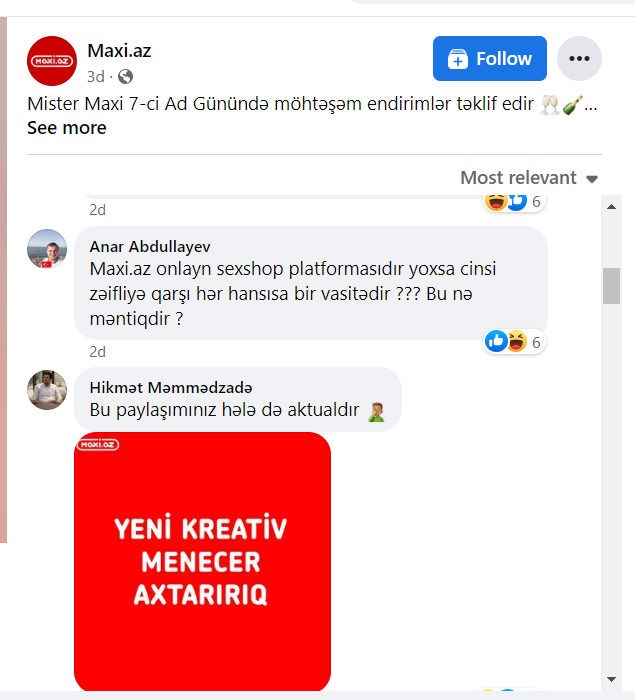Open Hikmət Məmmədzadə's name link
This screenshot has width=635, height=700.
171,387
